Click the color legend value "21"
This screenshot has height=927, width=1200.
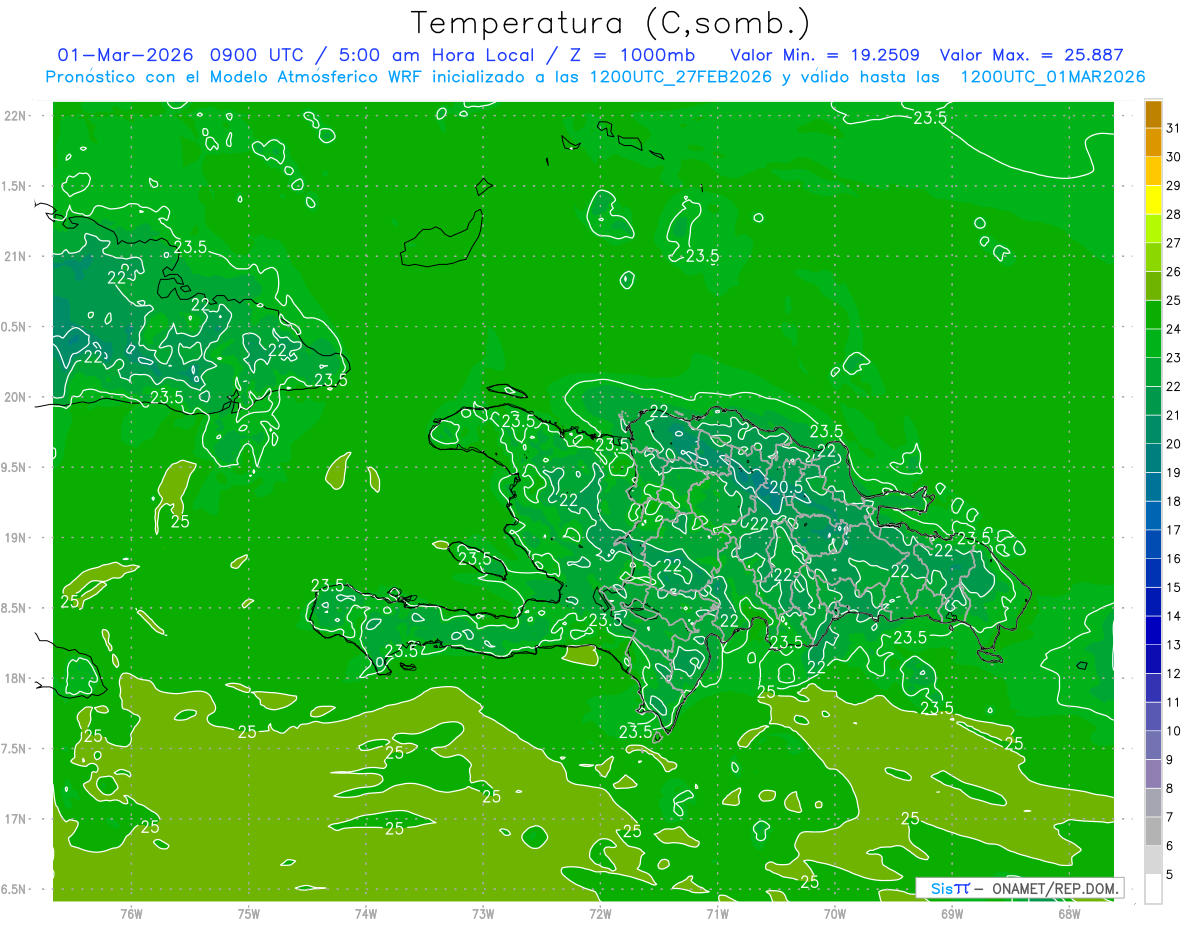[1174, 415]
